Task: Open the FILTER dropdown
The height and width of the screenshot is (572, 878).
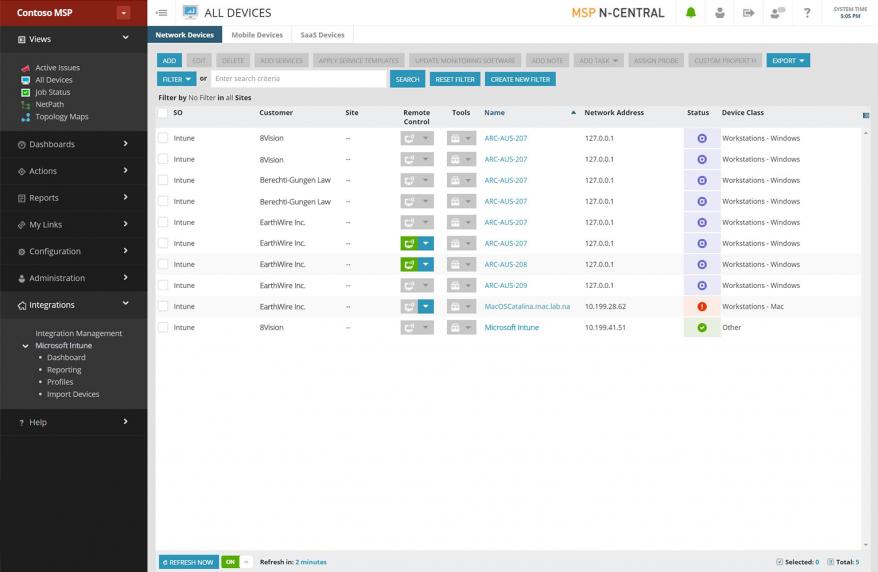Action: click(x=176, y=79)
